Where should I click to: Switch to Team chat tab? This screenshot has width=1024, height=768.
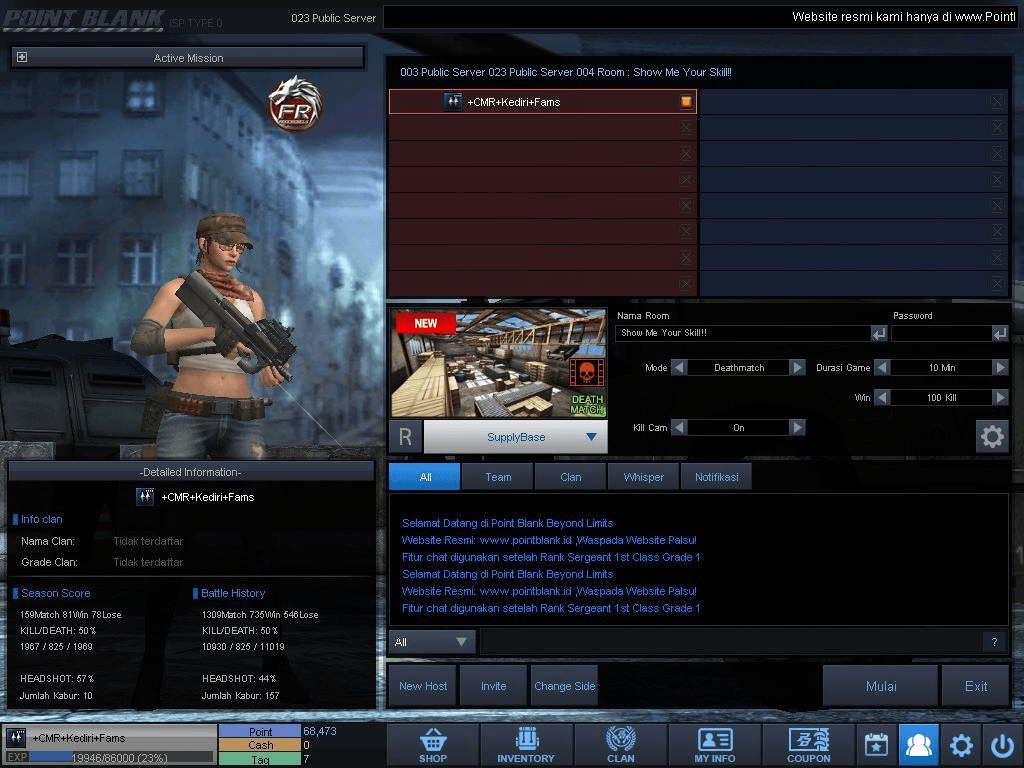tap(498, 477)
